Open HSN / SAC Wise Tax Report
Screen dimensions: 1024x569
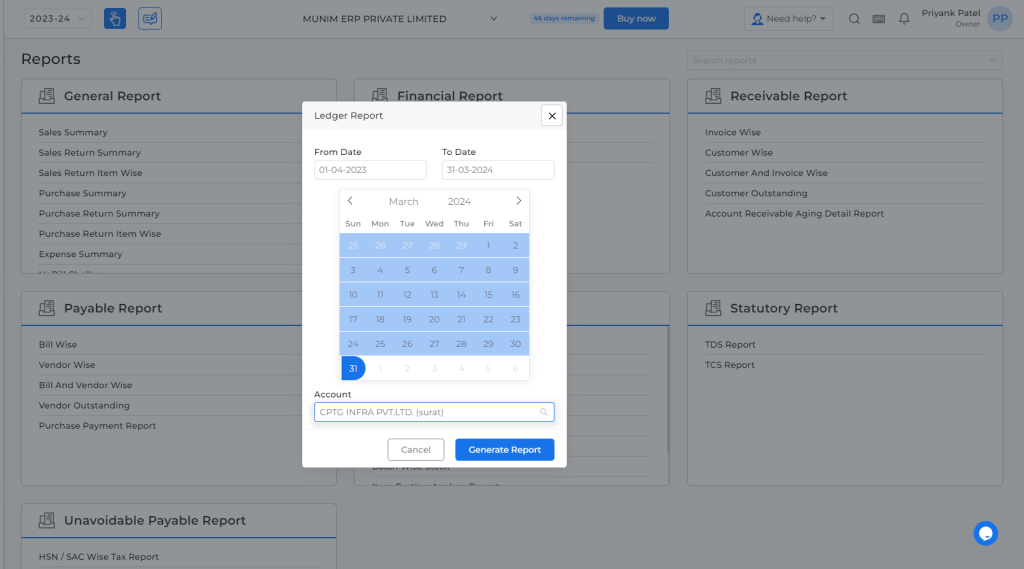(x=99, y=557)
